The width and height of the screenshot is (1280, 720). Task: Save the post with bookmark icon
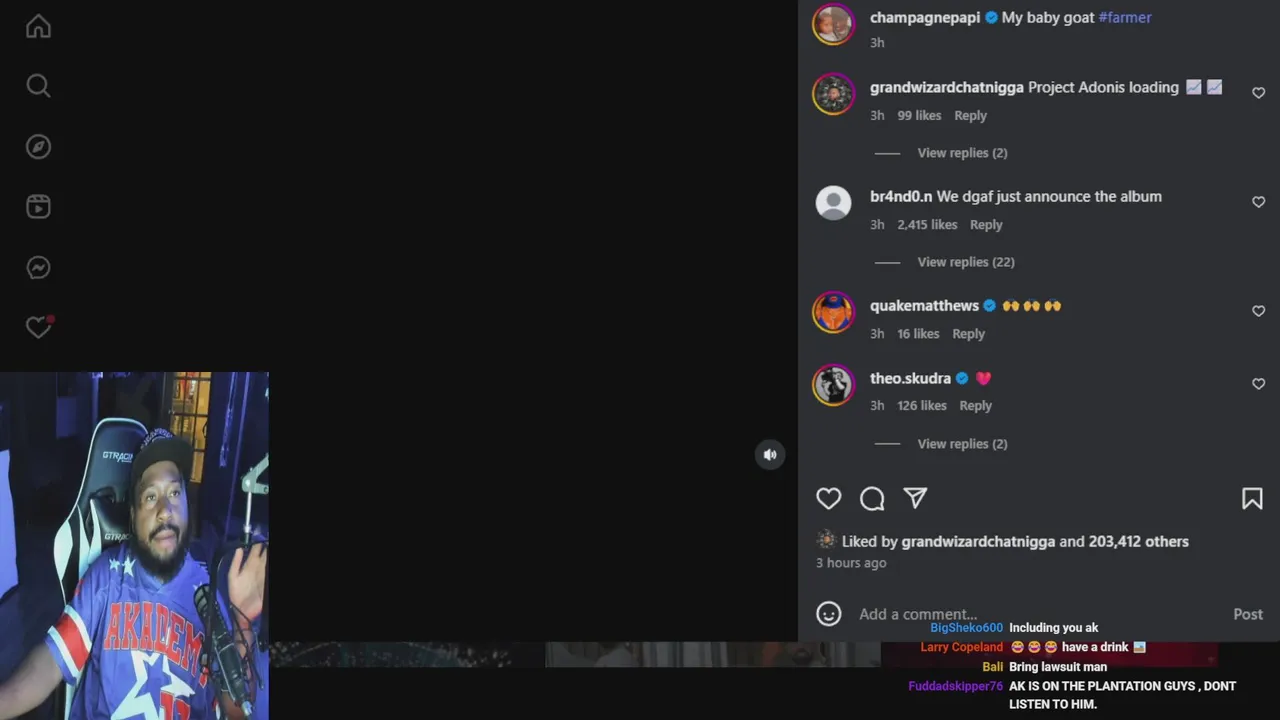coord(1252,499)
